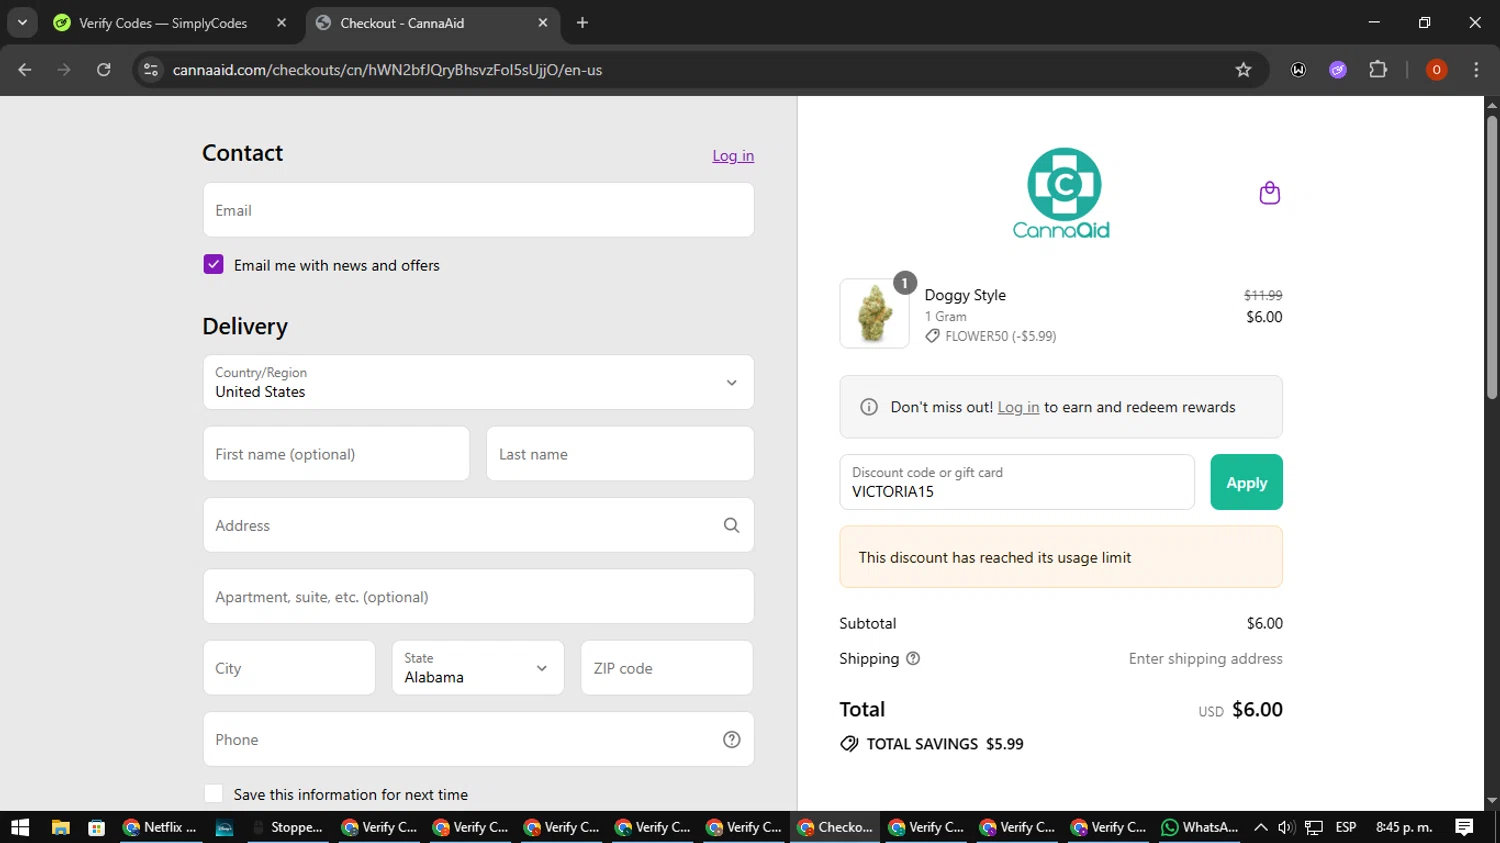Open the orange profile avatar

(x=1436, y=69)
